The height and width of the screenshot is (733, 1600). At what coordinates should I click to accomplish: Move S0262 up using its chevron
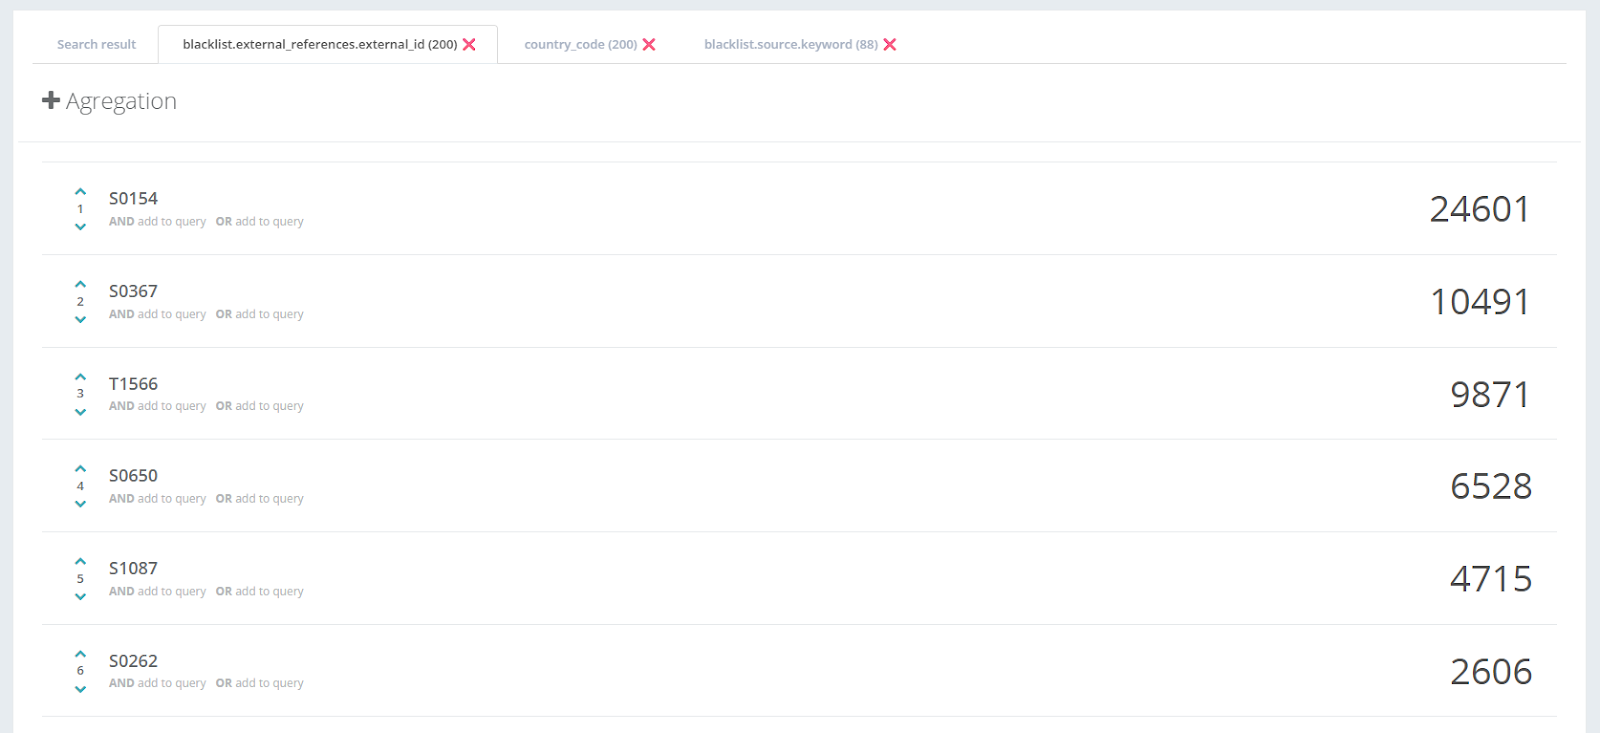tap(80, 655)
